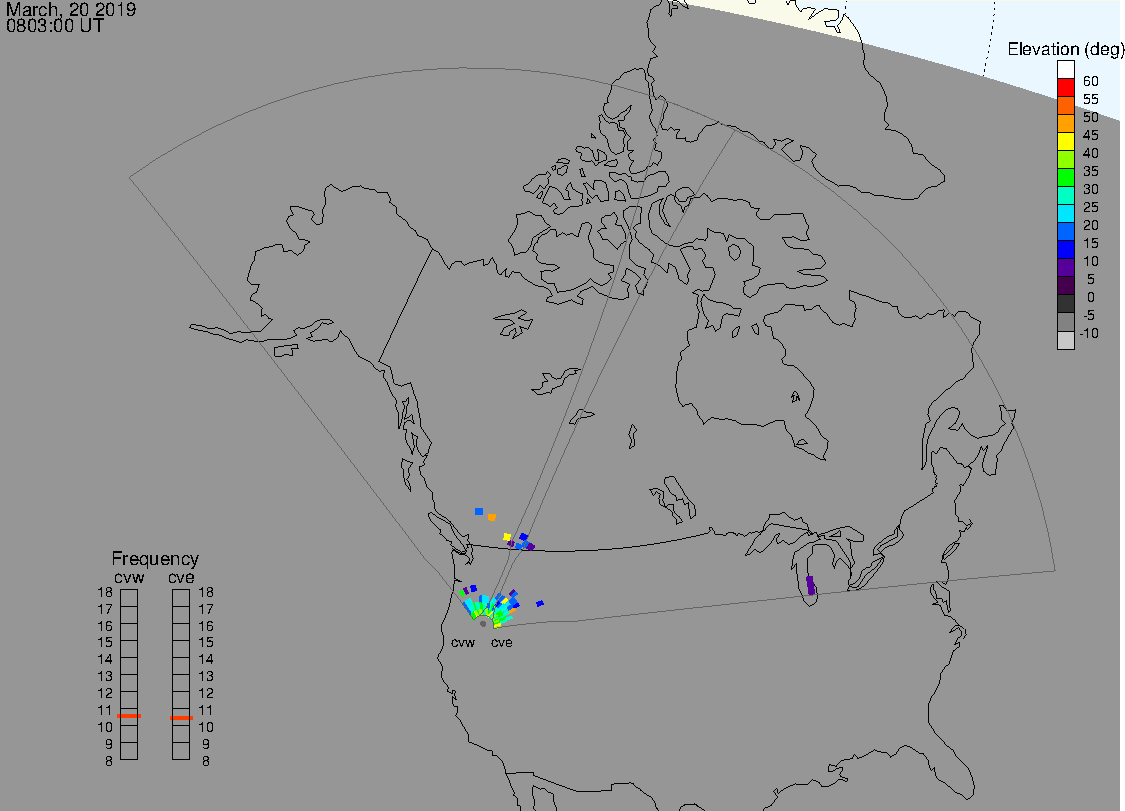Click the 'Frequency' legend title
The width and height of the screenshot is (1125, 811).
[x=155, y=558]
